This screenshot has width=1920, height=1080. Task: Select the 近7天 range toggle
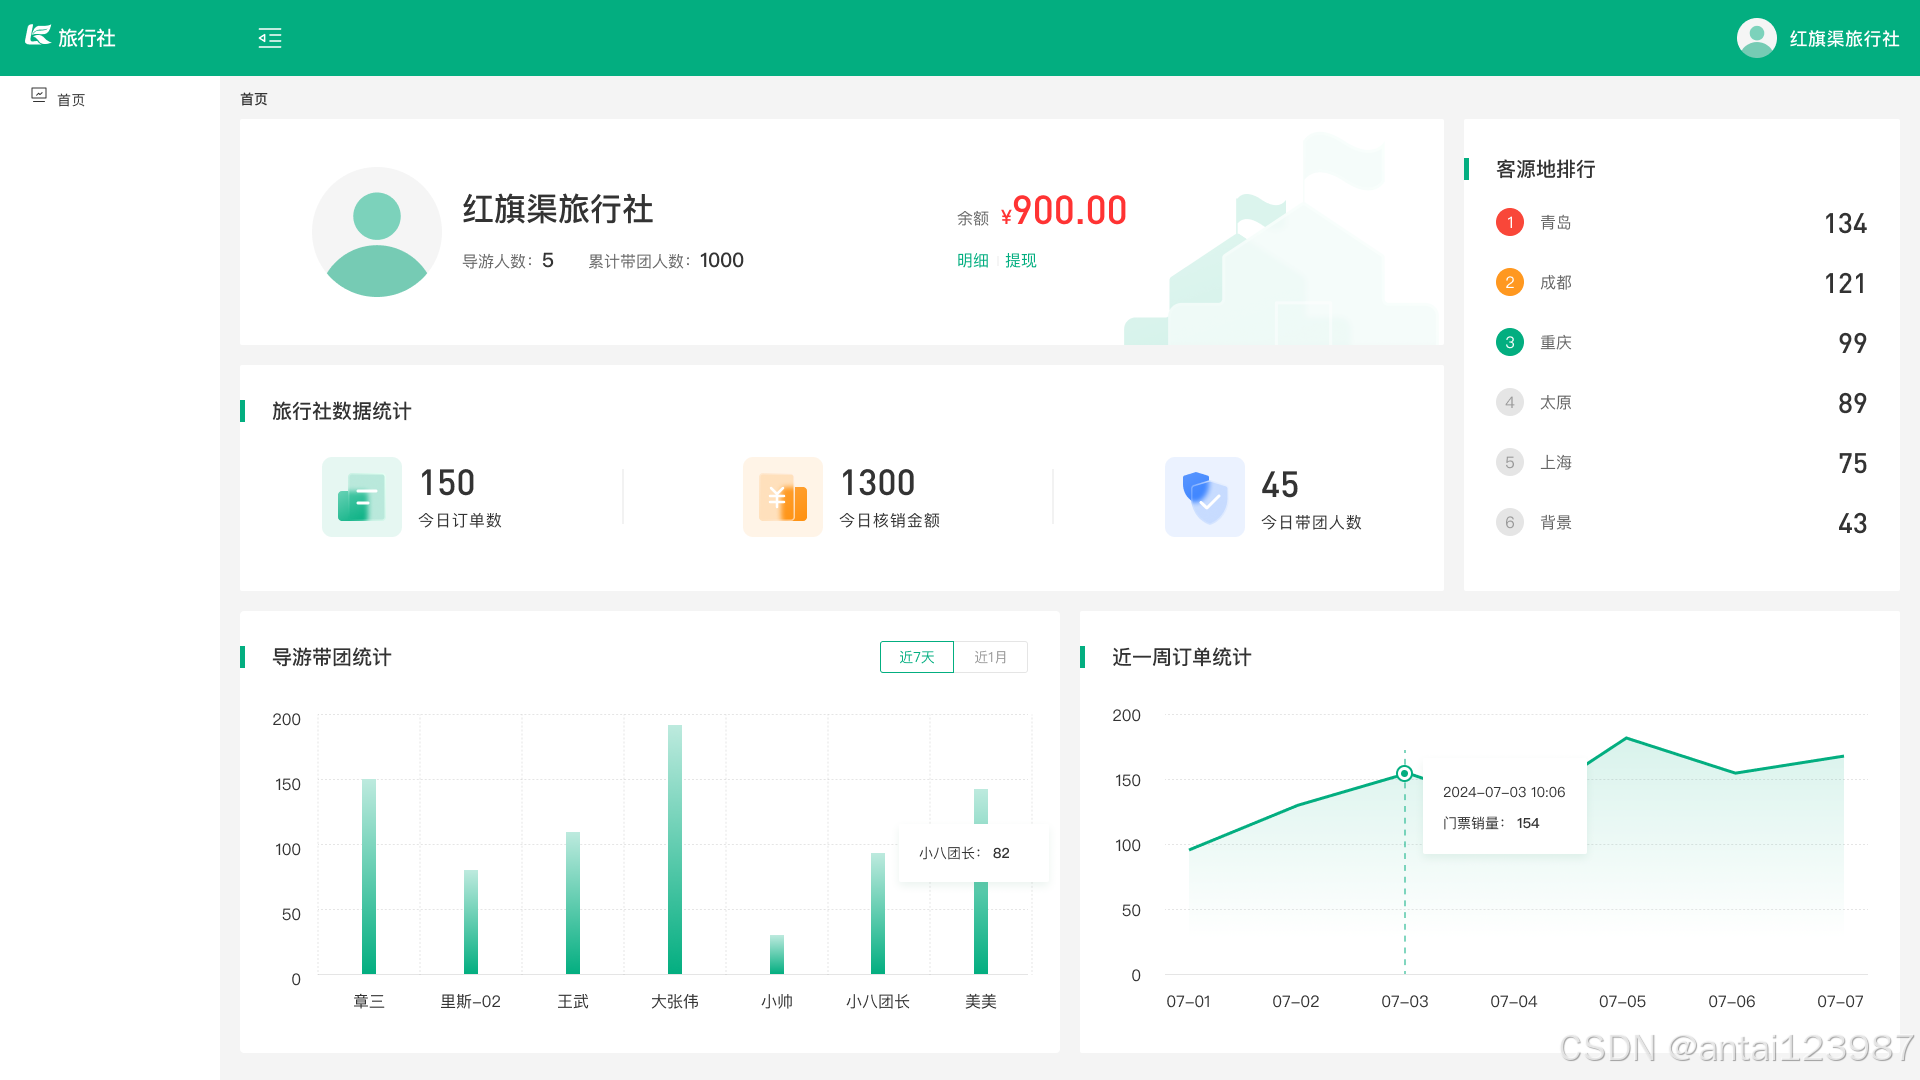[x=916, y=657]
